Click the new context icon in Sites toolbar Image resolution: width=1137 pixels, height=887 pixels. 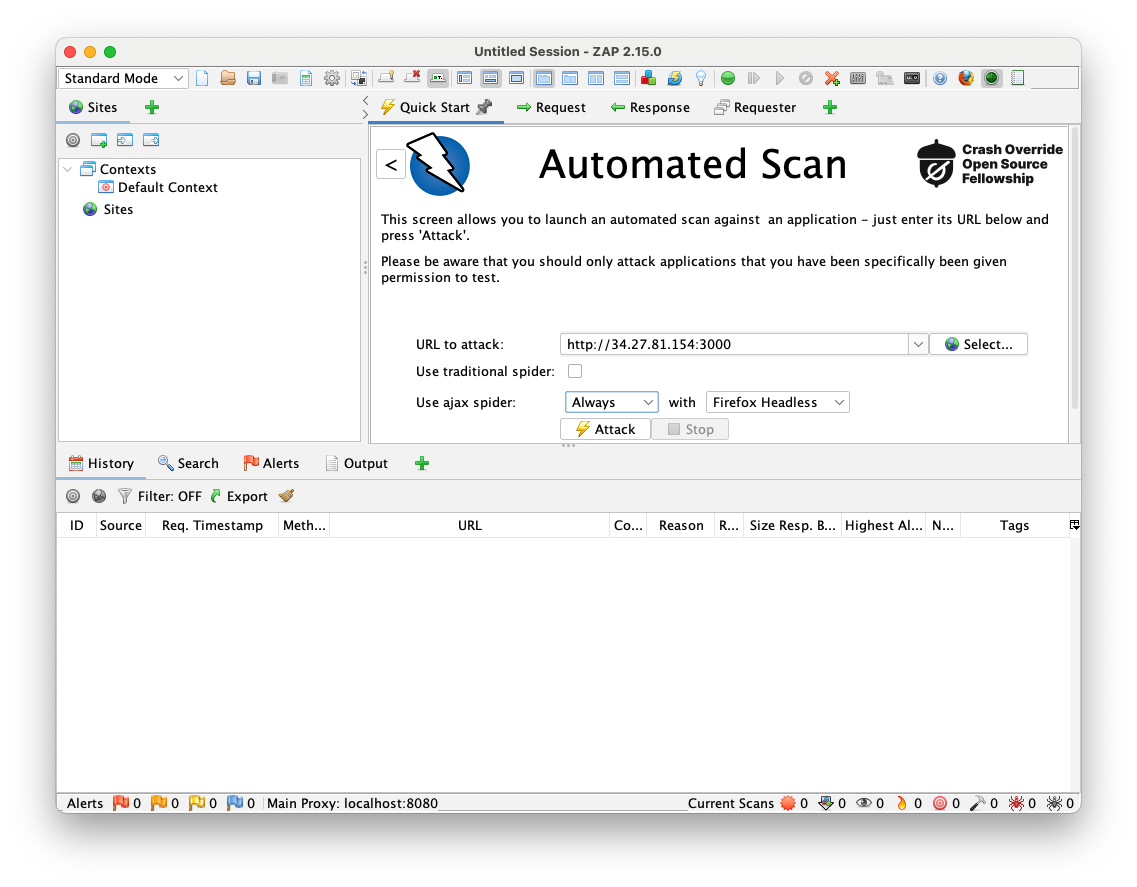click(99, 140)
